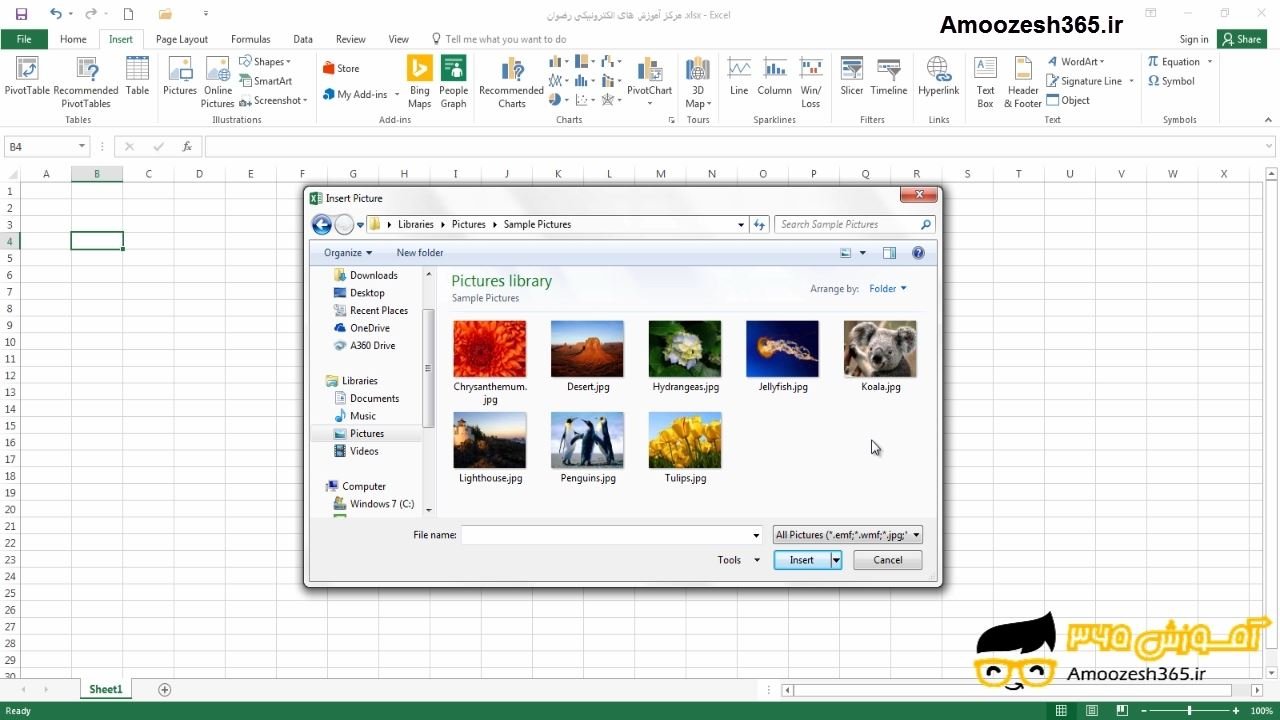This screenshot has width=1280, height=720.
Task: Insert SmartArt graphic
Action: (x=266, y=81)
